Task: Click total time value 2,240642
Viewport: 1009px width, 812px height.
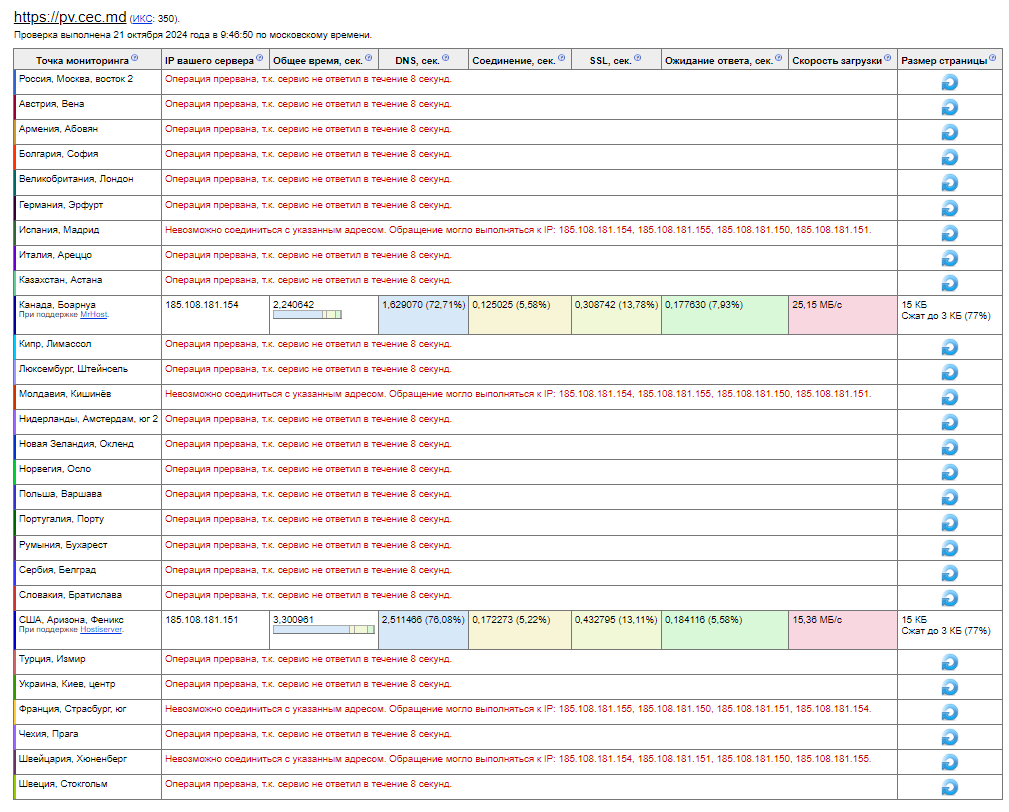Action: [293, 305]
